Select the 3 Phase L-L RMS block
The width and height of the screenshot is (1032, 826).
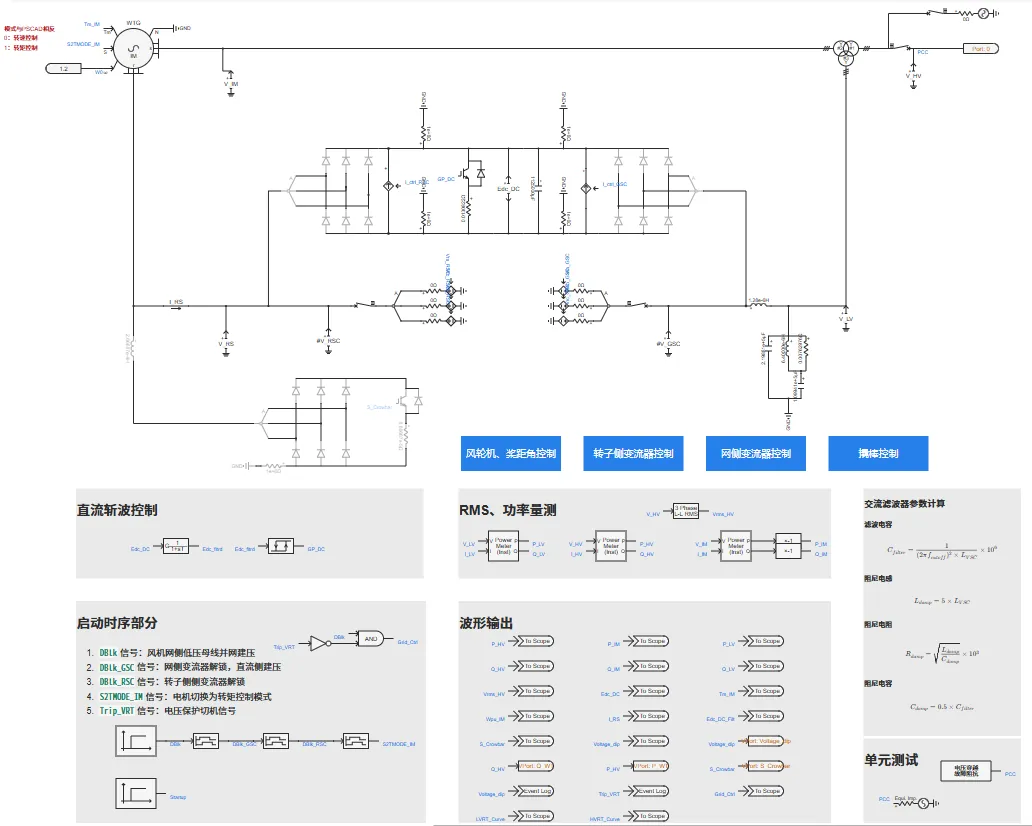point(686,511)
